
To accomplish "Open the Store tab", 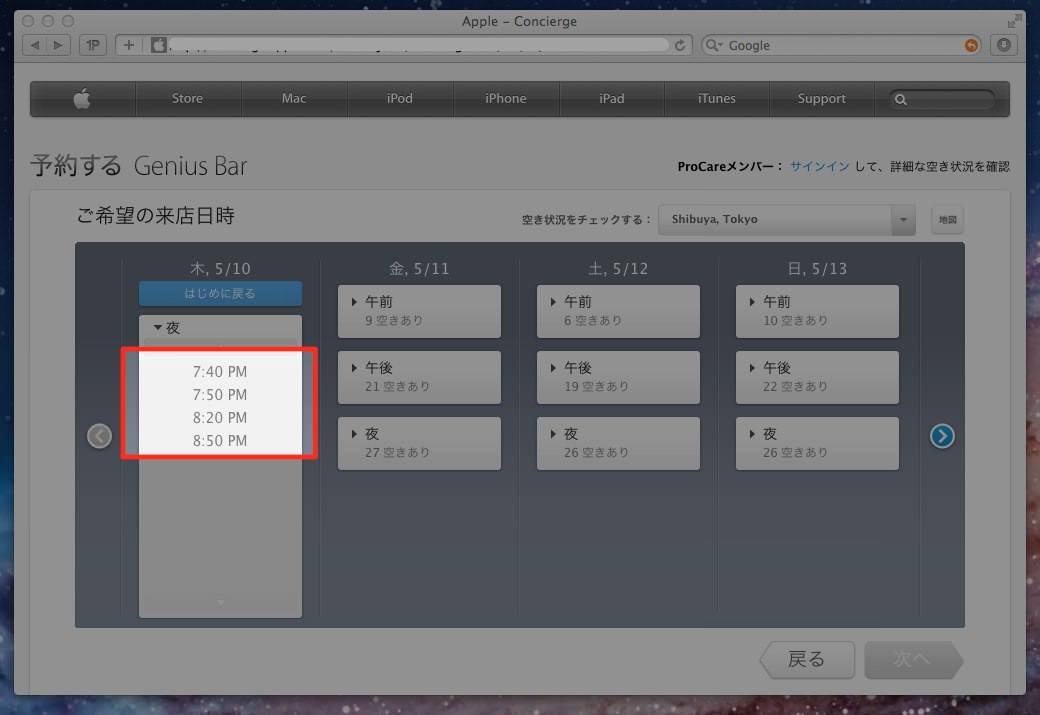I will (x=188, y=99).
